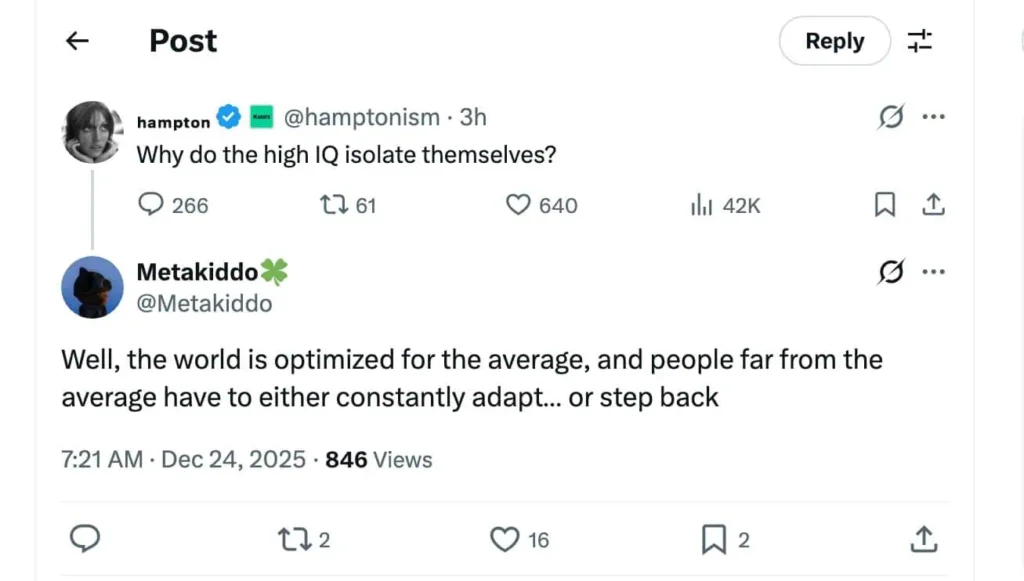Open the replies via the comment bubble icon
The height and width of the screenshot is (581, 1024).
tap(151, 204)
